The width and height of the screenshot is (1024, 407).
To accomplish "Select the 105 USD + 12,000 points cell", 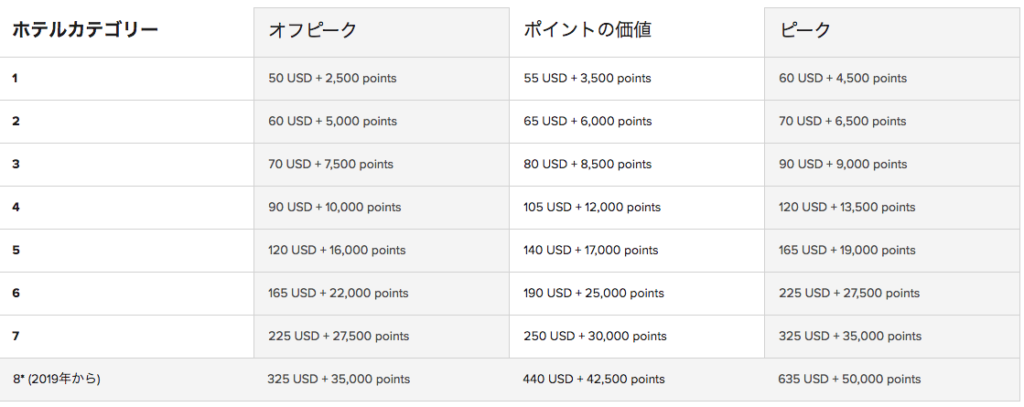I will point(592,208).
